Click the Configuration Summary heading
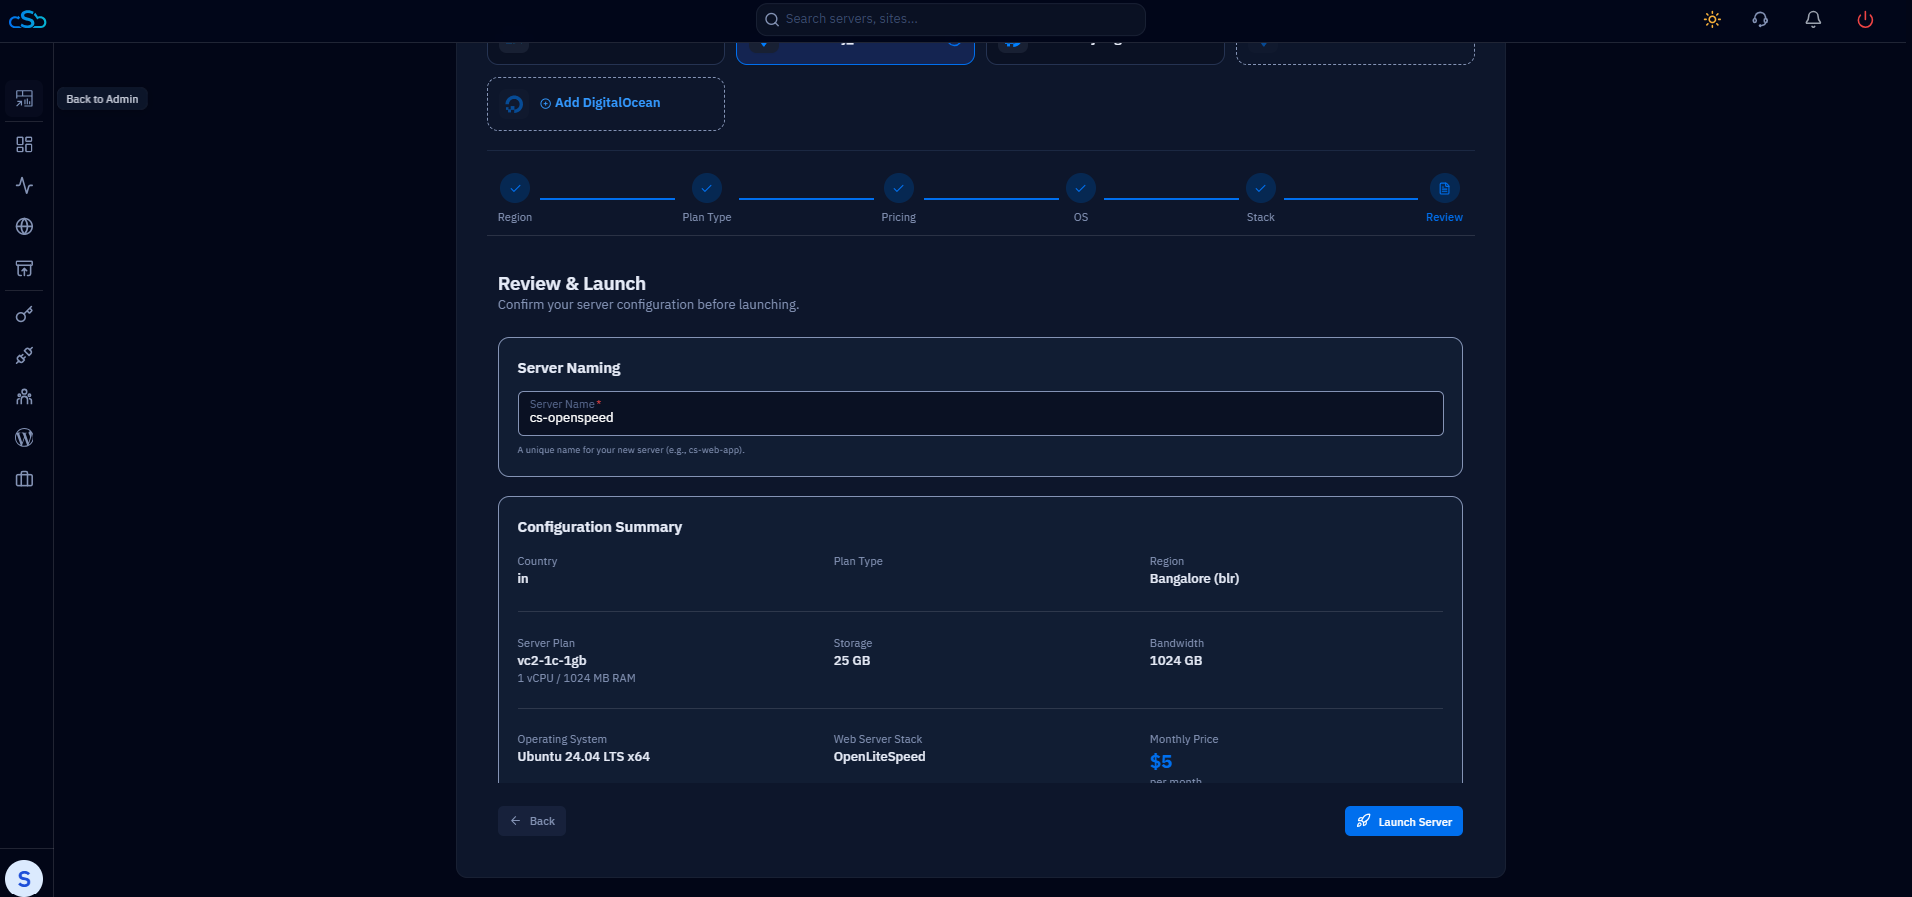1912x897 pixels. point(600,527)
